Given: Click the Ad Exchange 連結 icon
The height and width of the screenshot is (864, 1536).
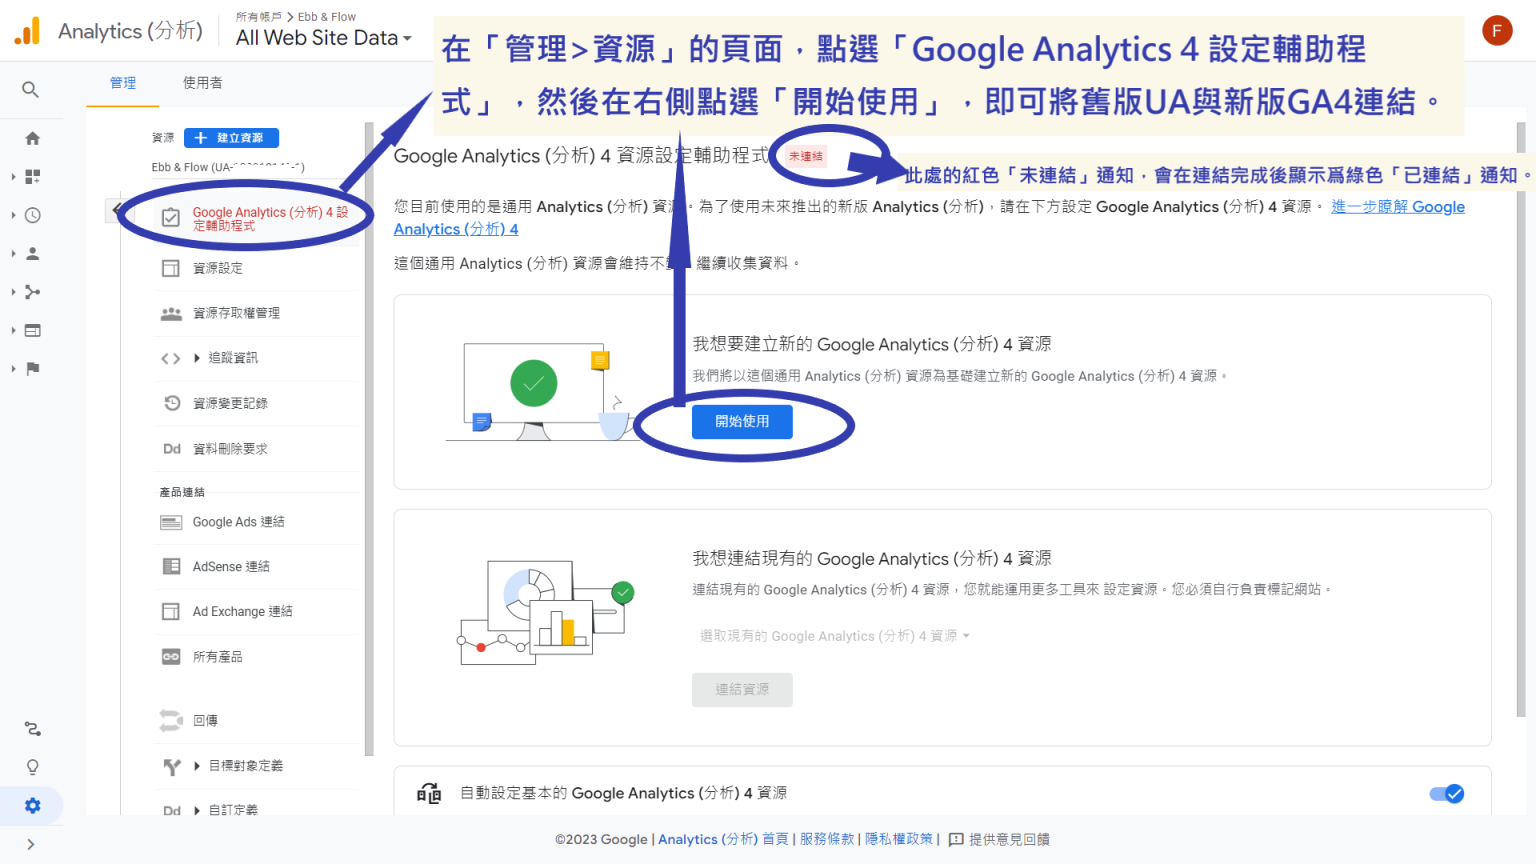Looking at the screenshot, I should (x=171, y=611).
